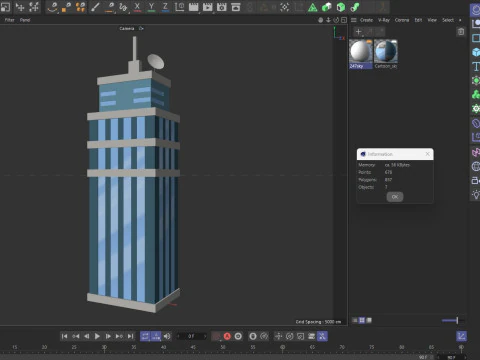Open the globe environment object icon
This screenshot has width=480, height=360.
[476, 166]
